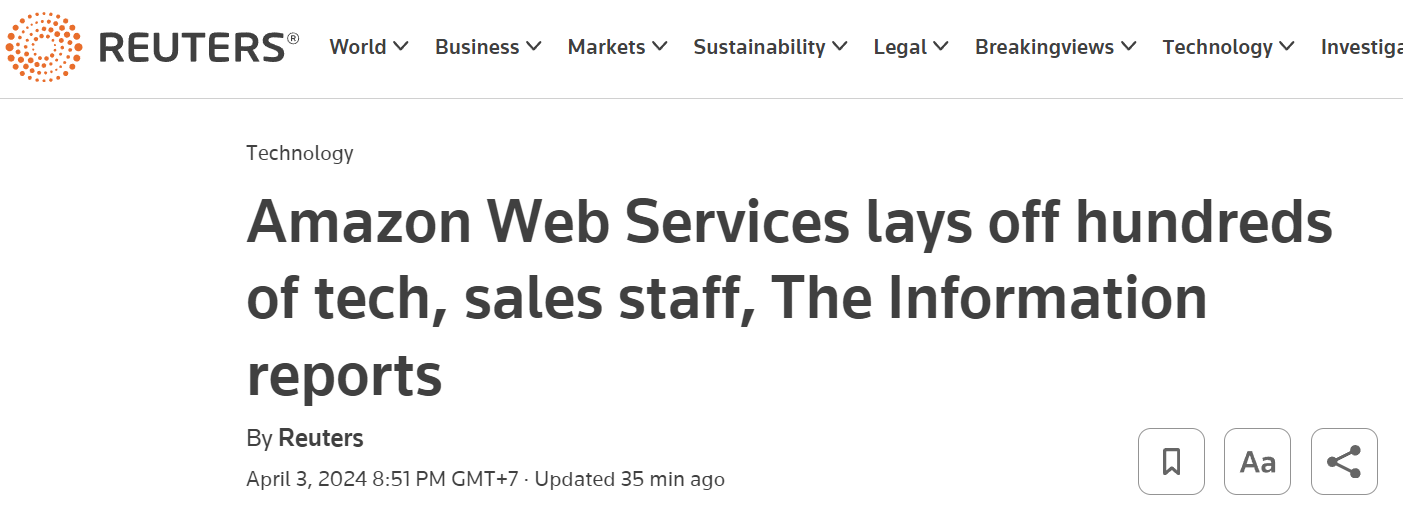The width and height of the screenshot is (1403, 508).
Task: Open the Sustainability dropdown chevron
Action: pos(840,47)
